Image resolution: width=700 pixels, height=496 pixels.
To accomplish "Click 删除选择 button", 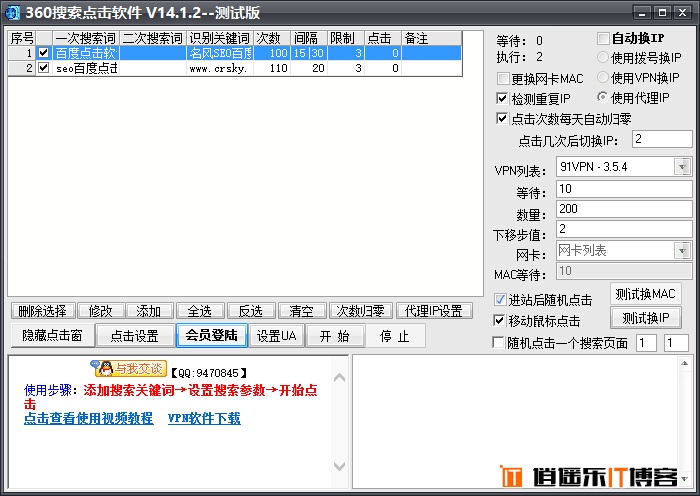I will [43, 311].
